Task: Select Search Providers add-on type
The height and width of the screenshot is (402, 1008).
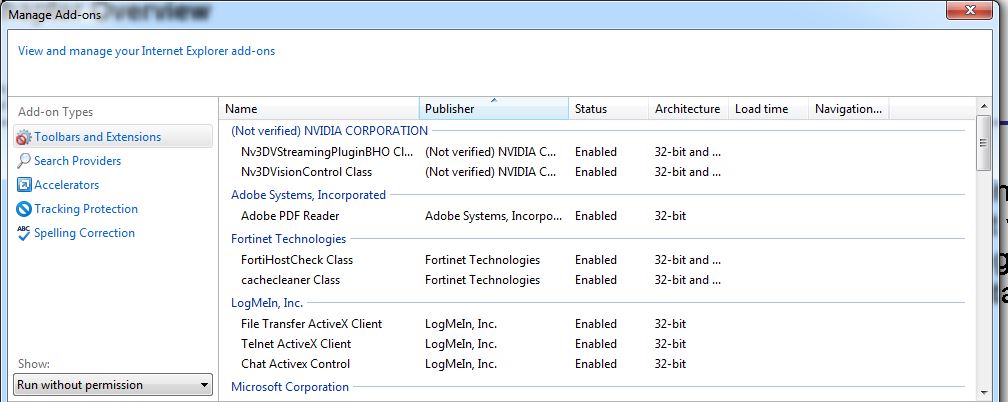Action: [77, 161]
